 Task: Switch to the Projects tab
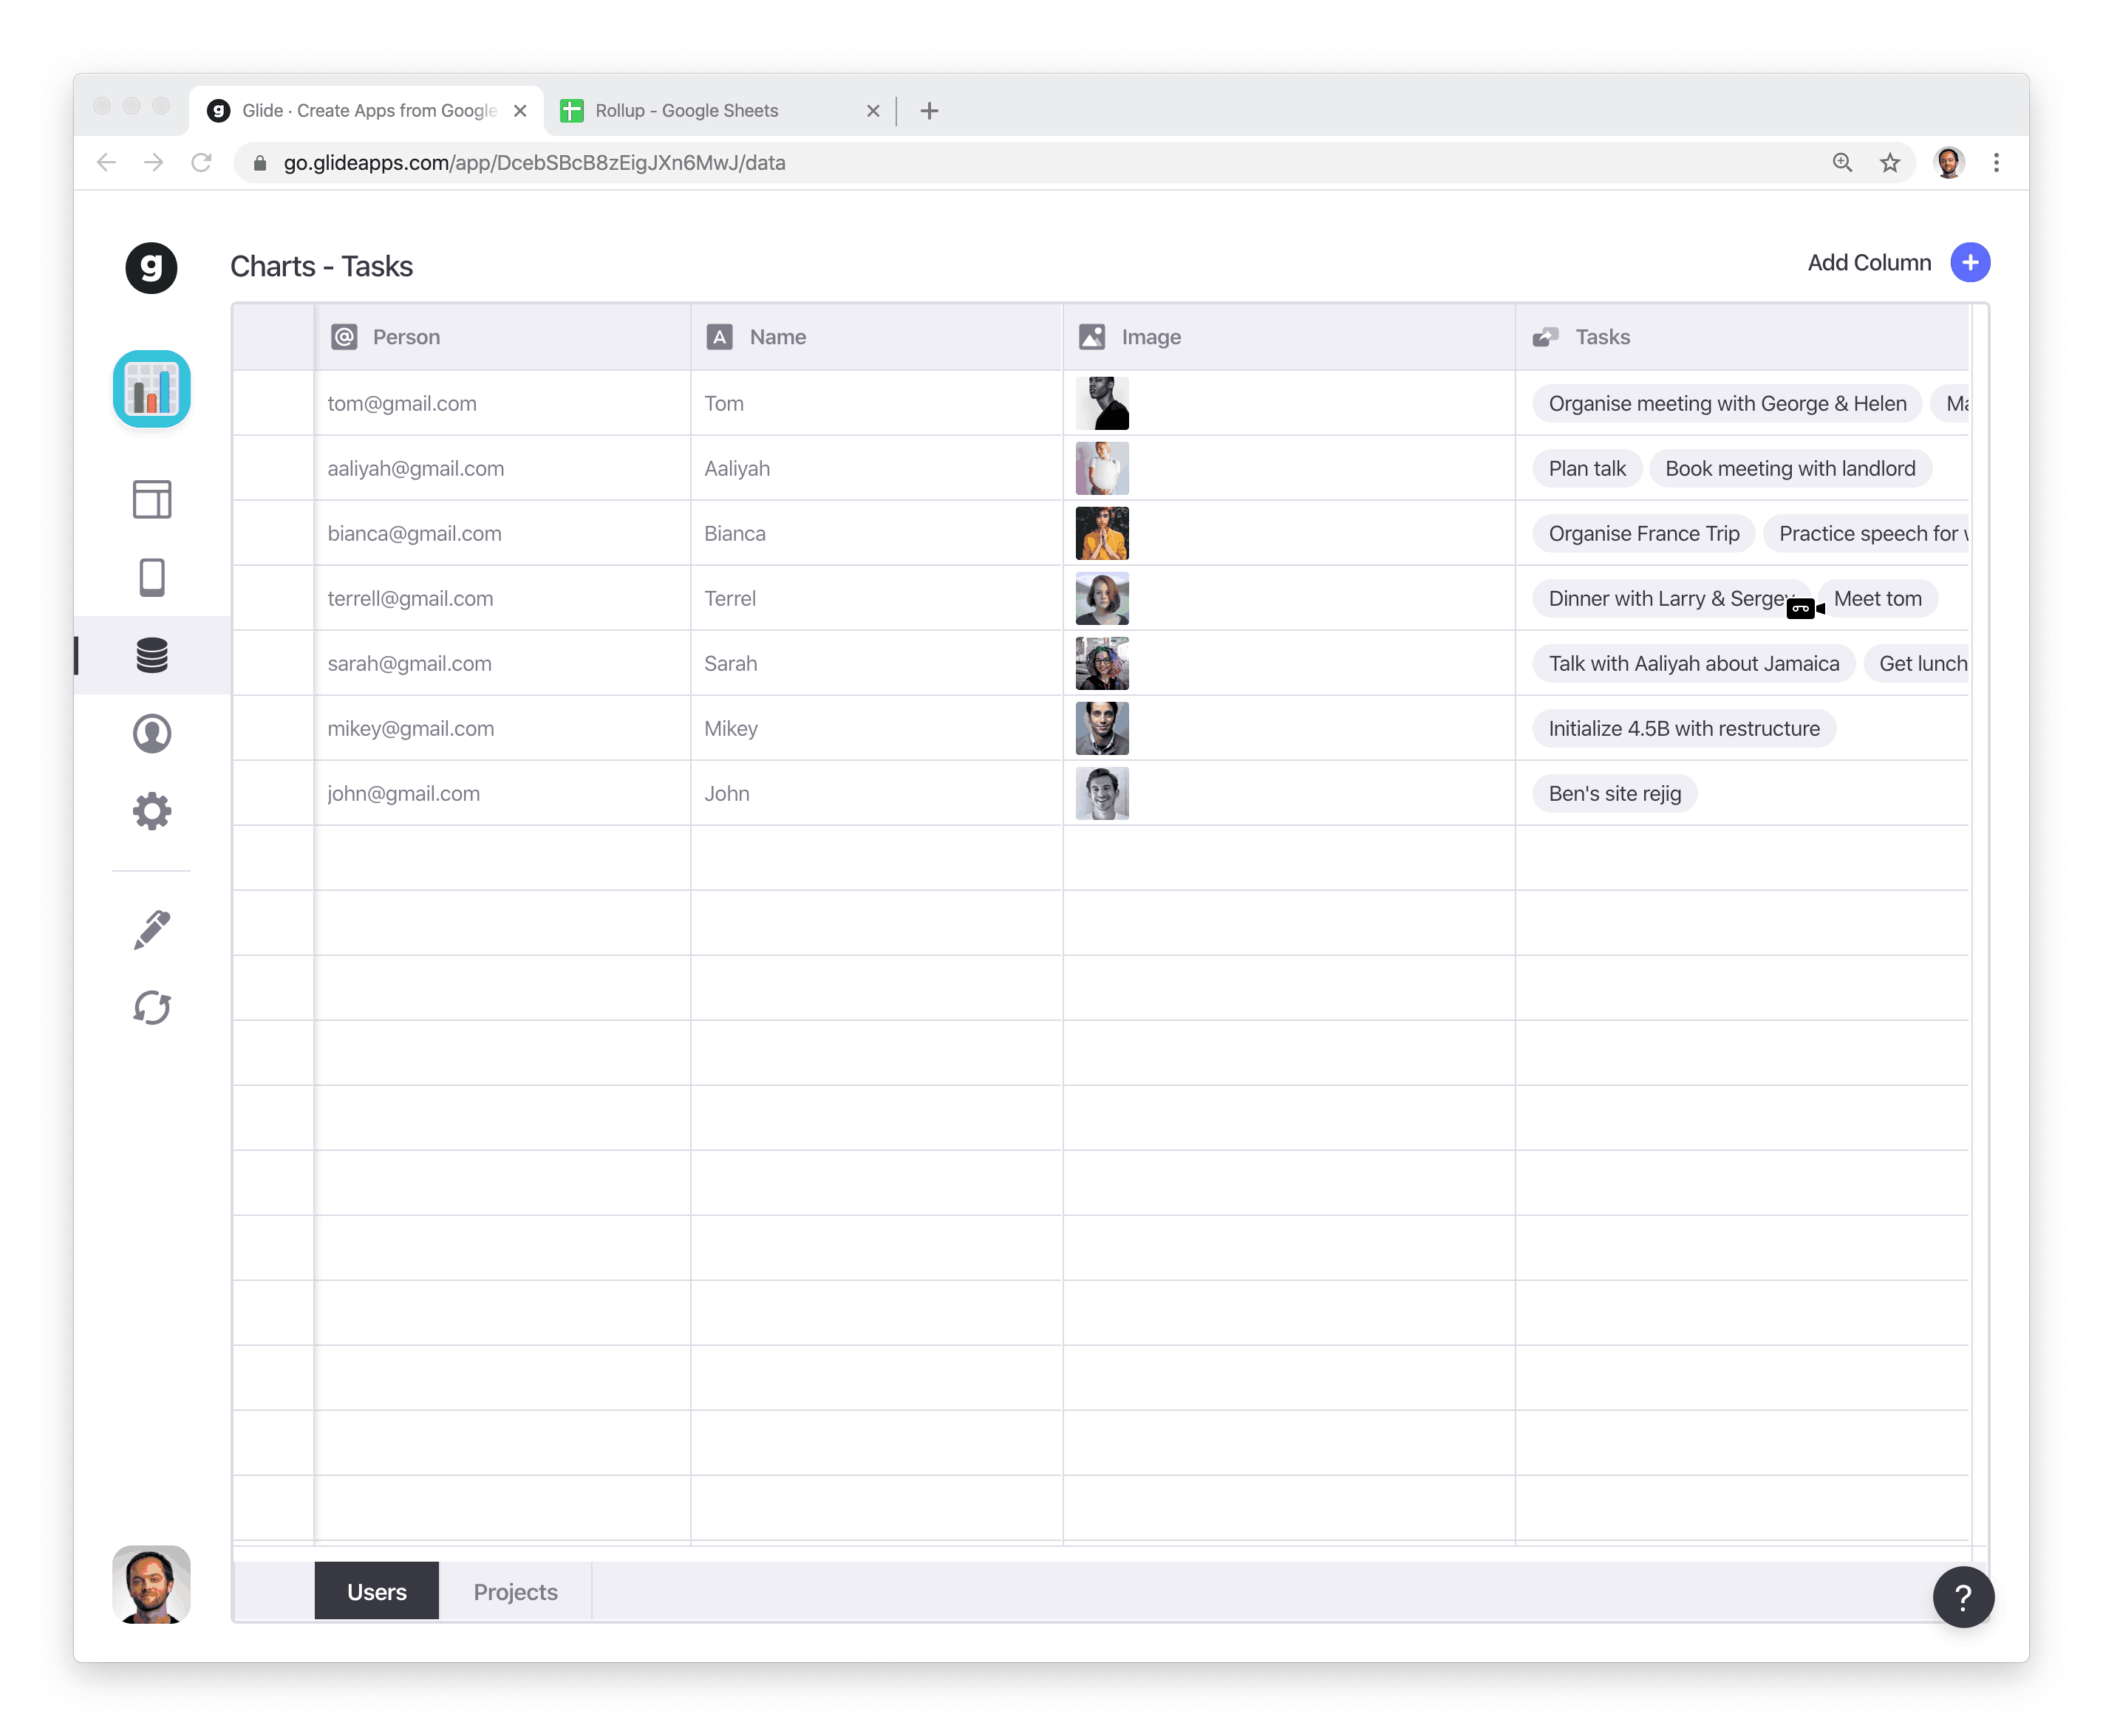pyautogui.click(x=515, y=1591)
